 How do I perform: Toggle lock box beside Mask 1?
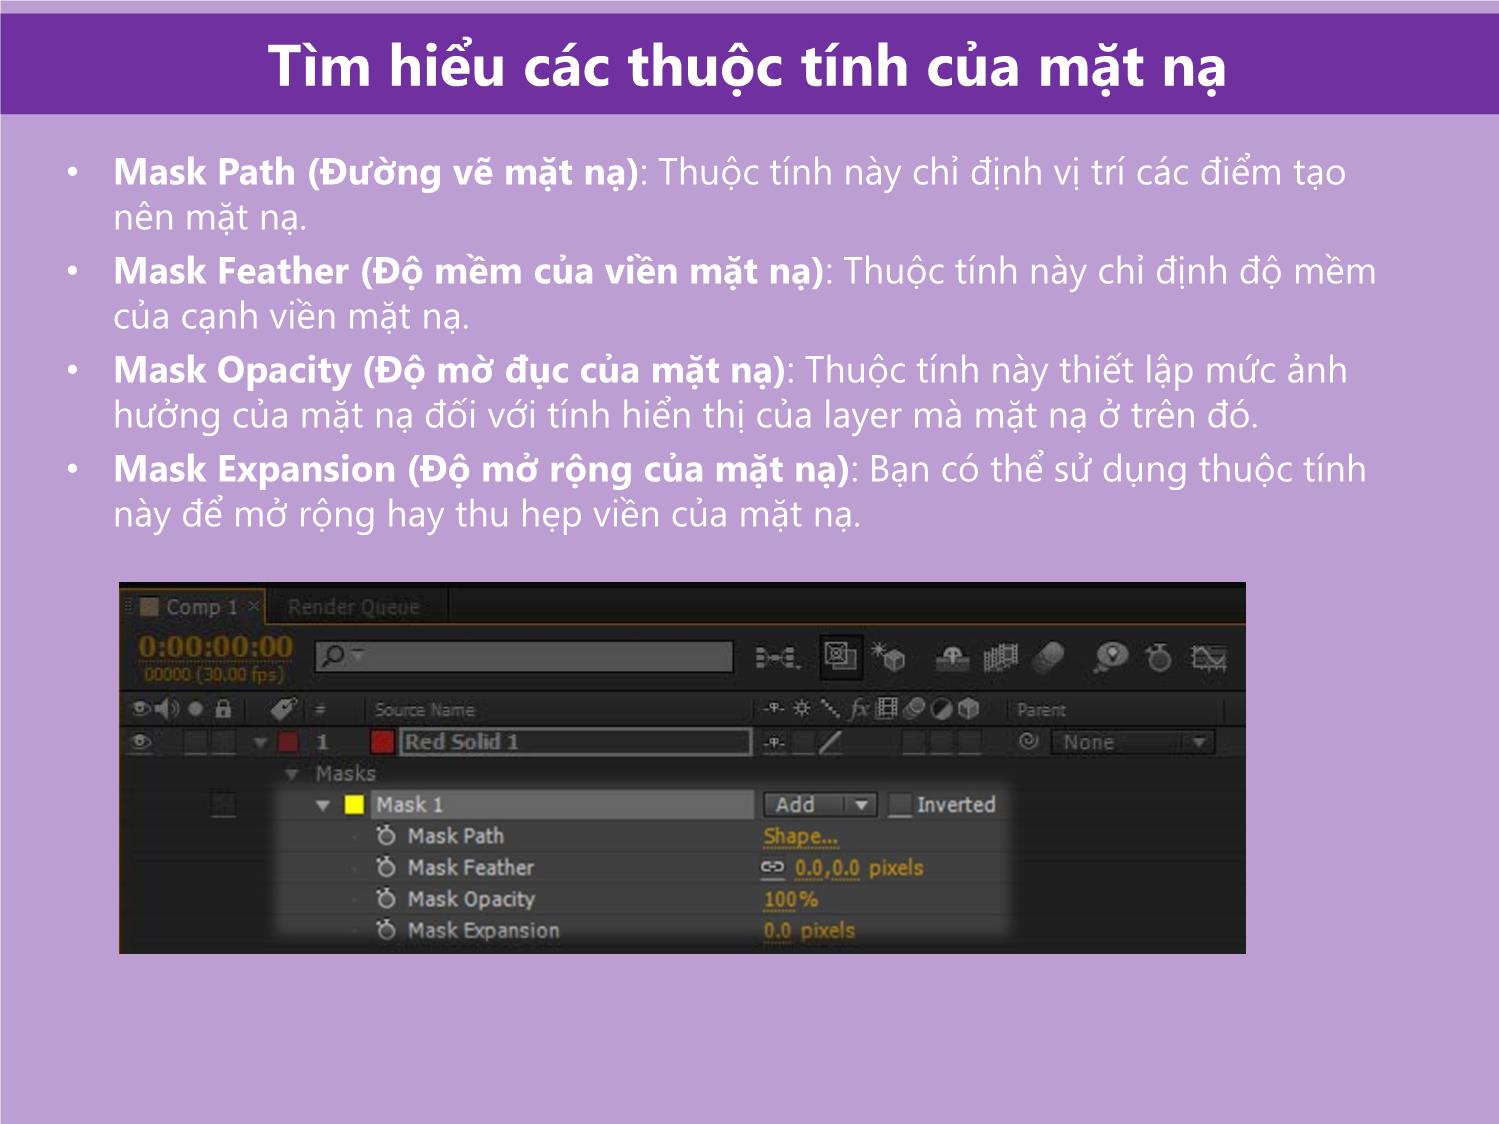tap(224, 804)
